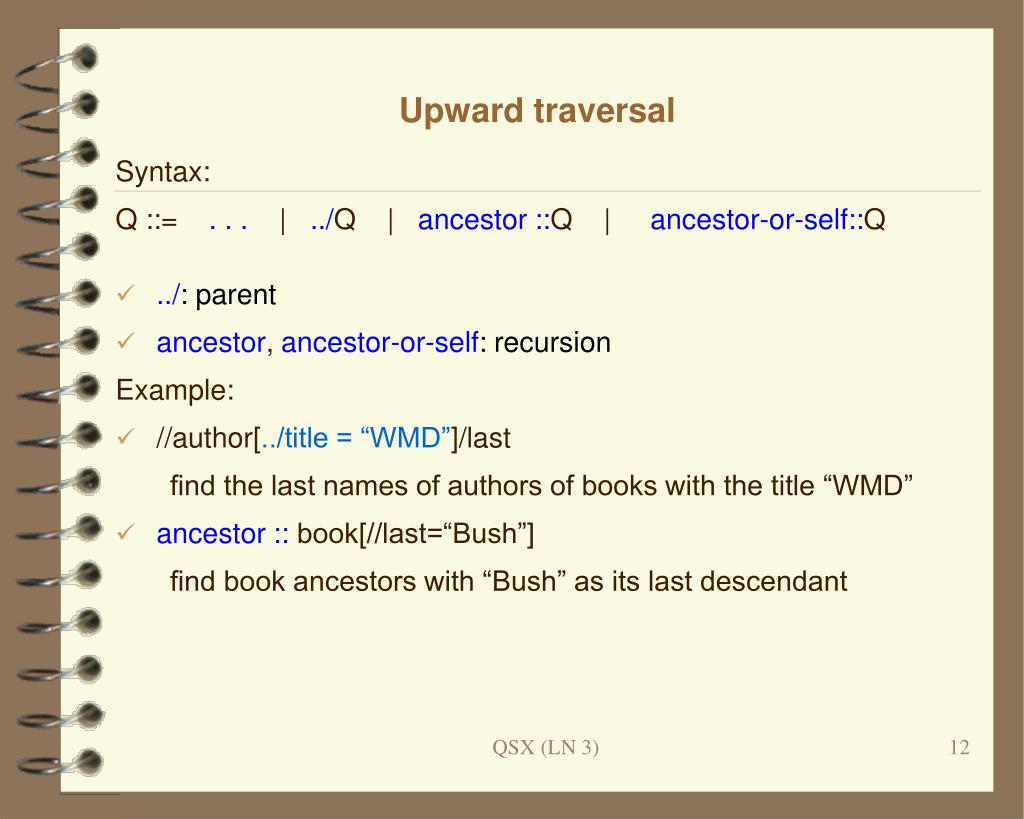The image size is (1024, 819).
Task: Click the 'Syntax:' heading
Action: [x=163, y=172]
